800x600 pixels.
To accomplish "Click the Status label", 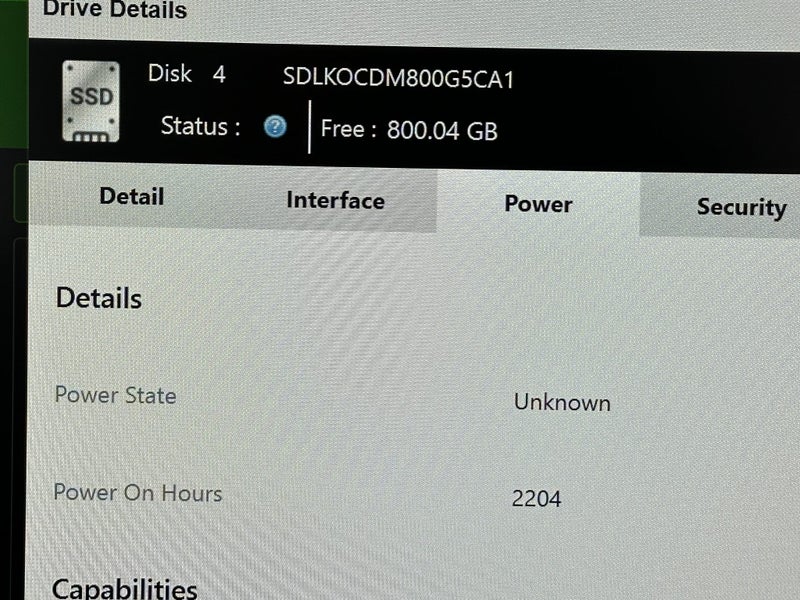I will point(201,126).
